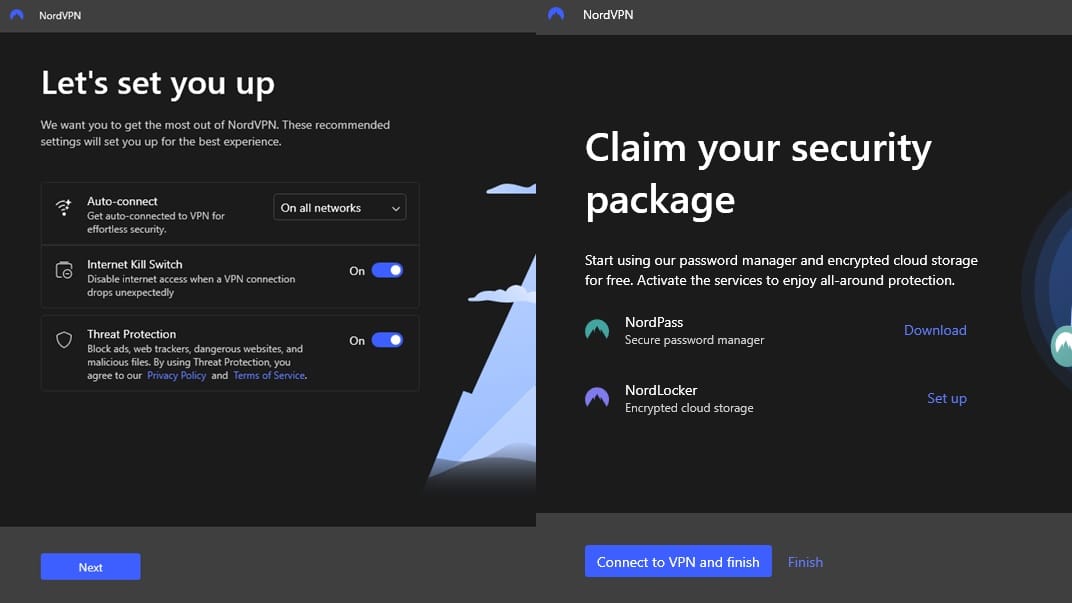The image size is (1072, 603).
Task: Click the NordLocker name text
Action: 661,390
